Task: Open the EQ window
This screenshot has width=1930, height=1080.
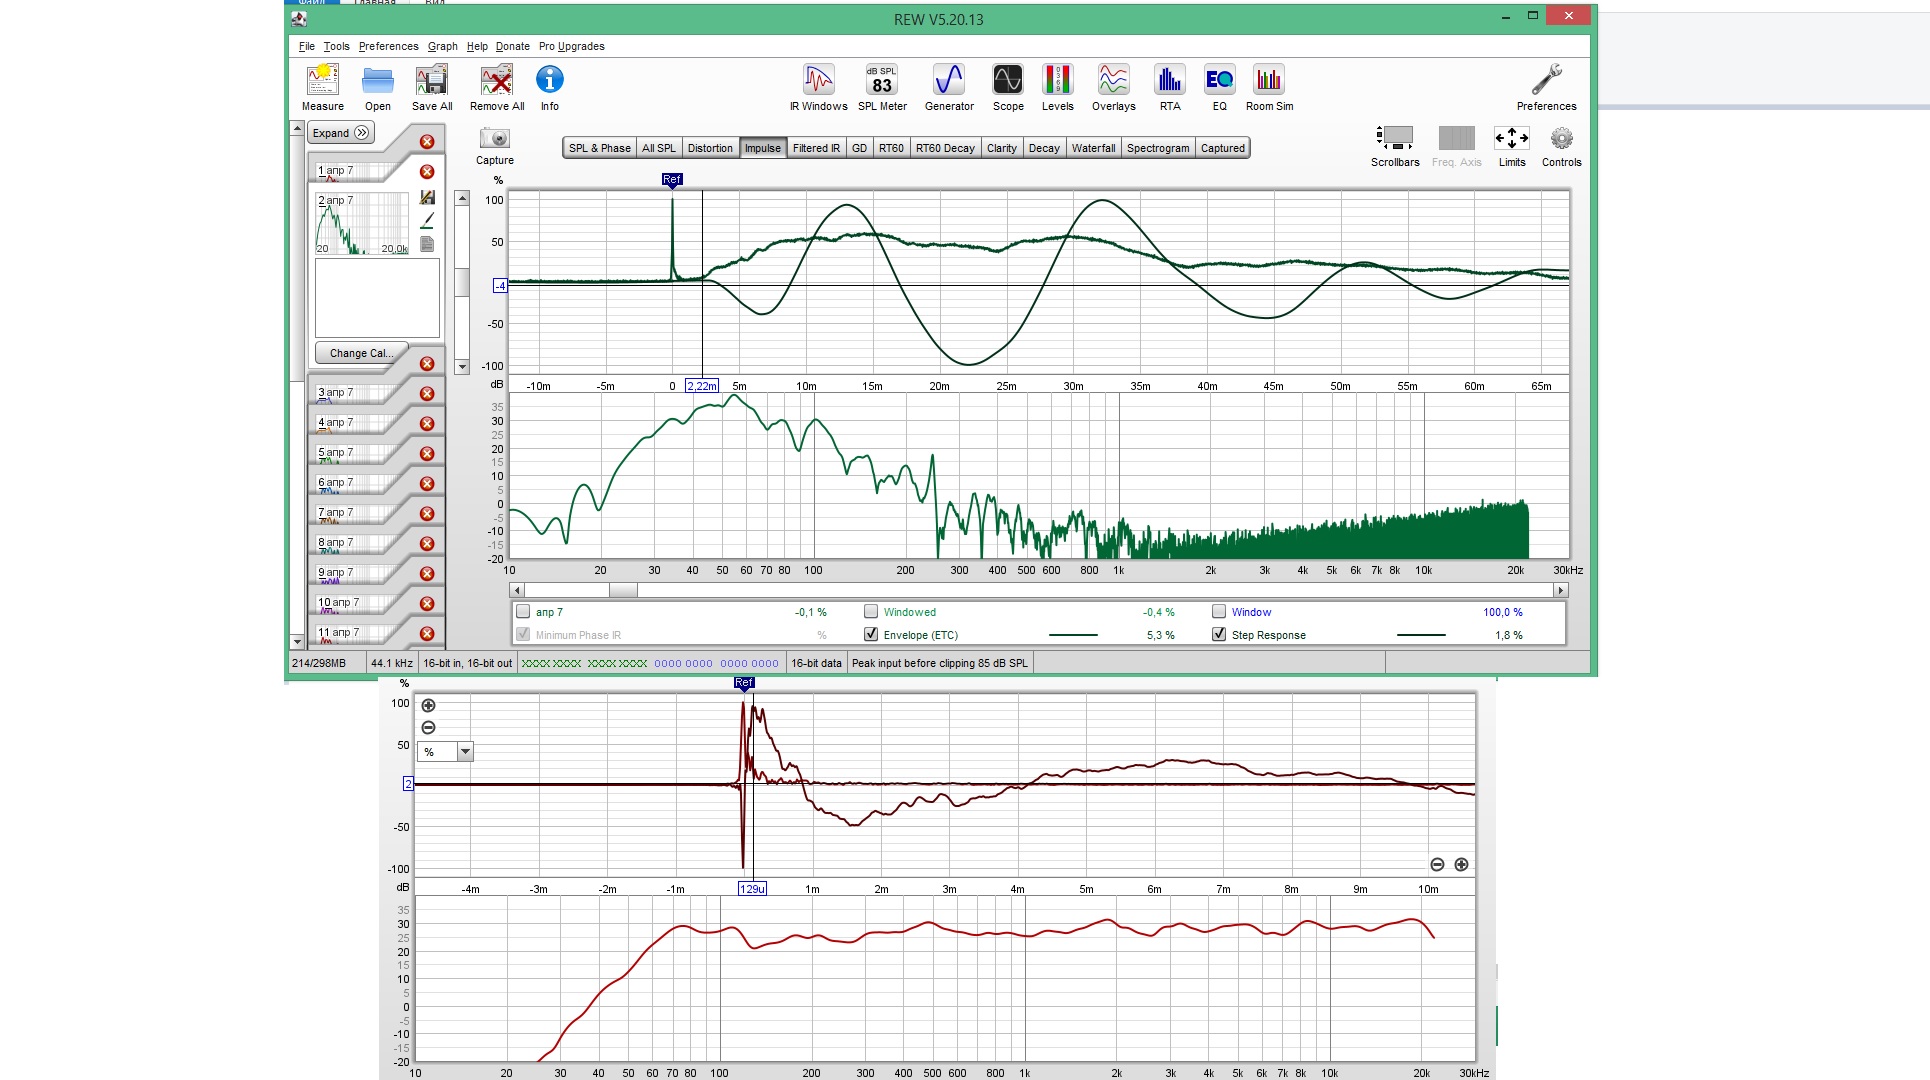Action: [1219, 81]
